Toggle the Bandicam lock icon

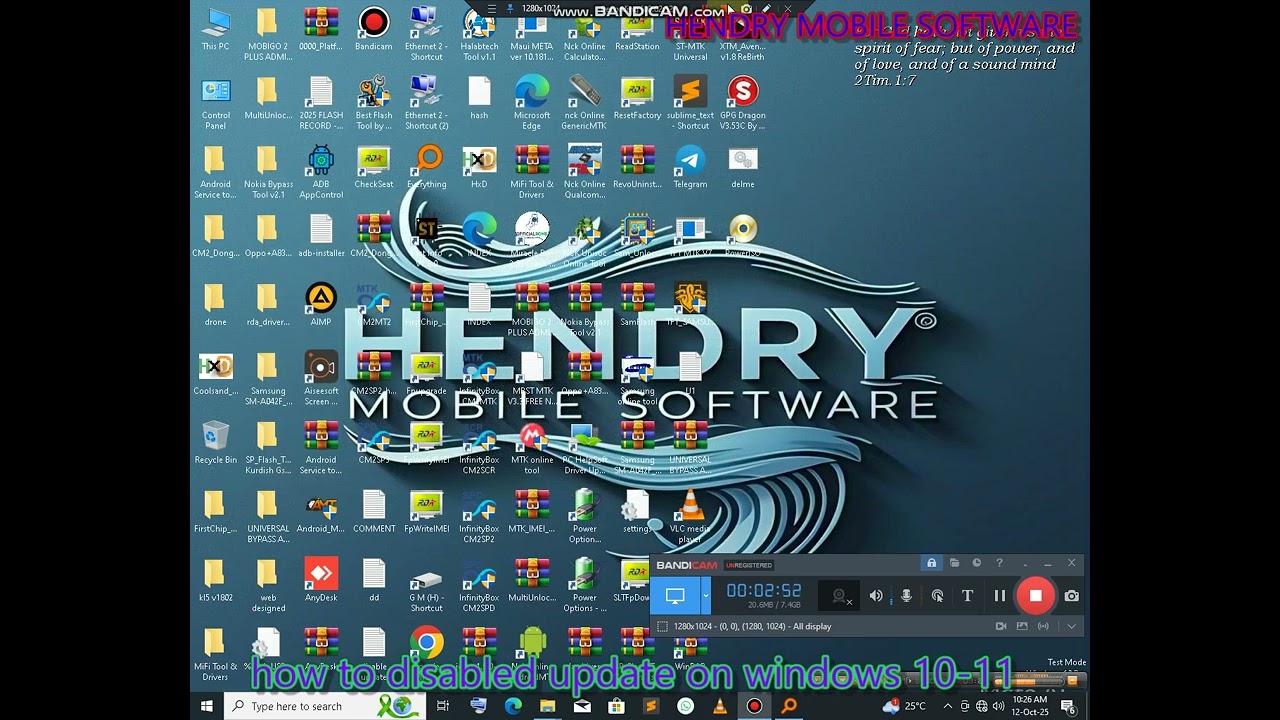tap(931, 564)
